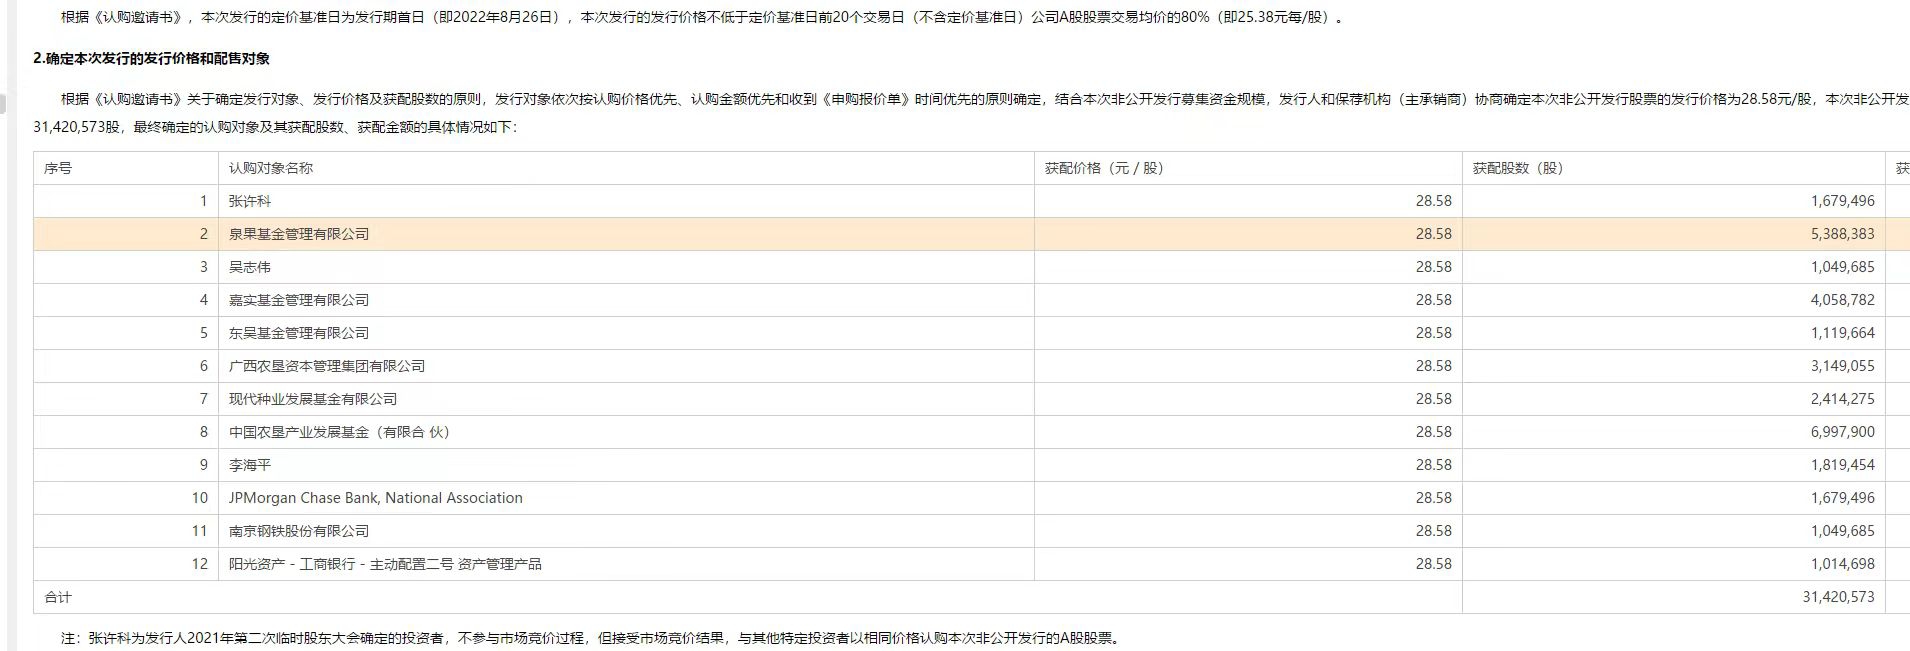Click the 合计 total row label
Viewport: 1910px width, 651px height.
[58, 597]
